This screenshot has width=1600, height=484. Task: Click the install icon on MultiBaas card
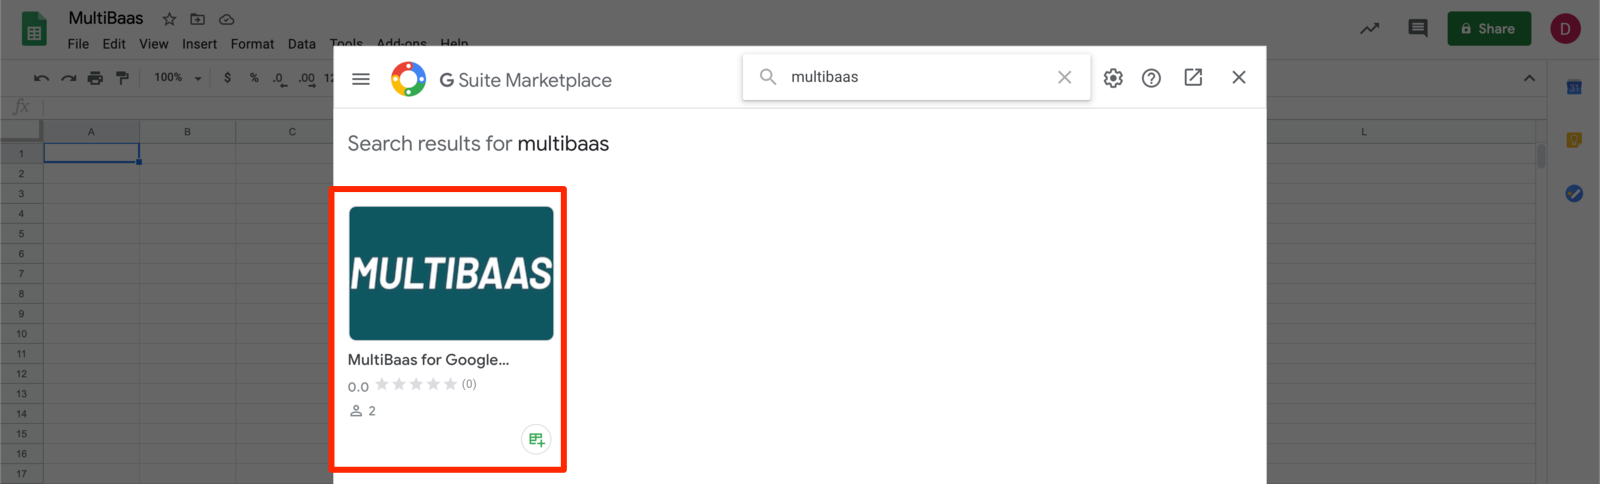[536, 439]
